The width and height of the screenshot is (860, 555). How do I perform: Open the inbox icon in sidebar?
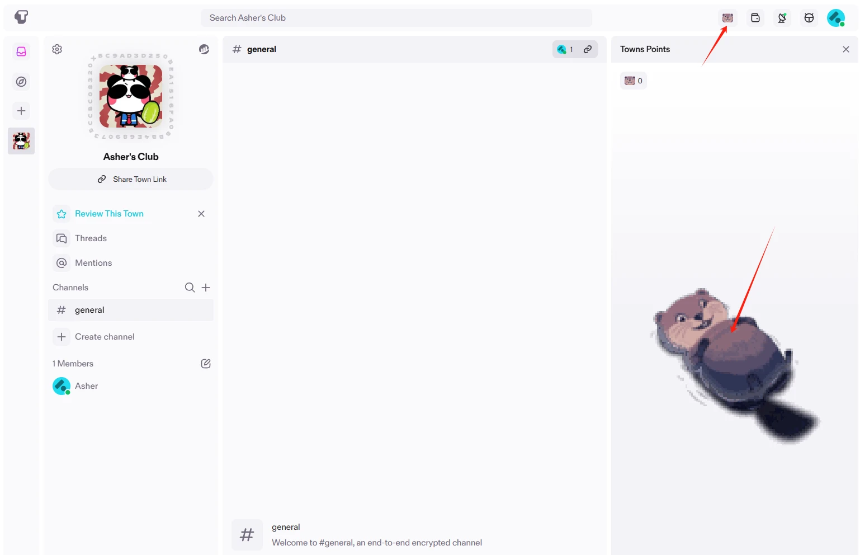(21, 52)
